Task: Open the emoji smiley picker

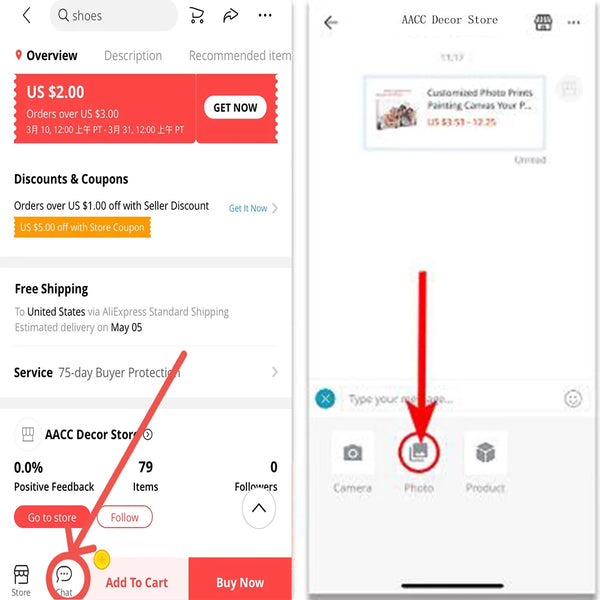Action: pos(573,399)
